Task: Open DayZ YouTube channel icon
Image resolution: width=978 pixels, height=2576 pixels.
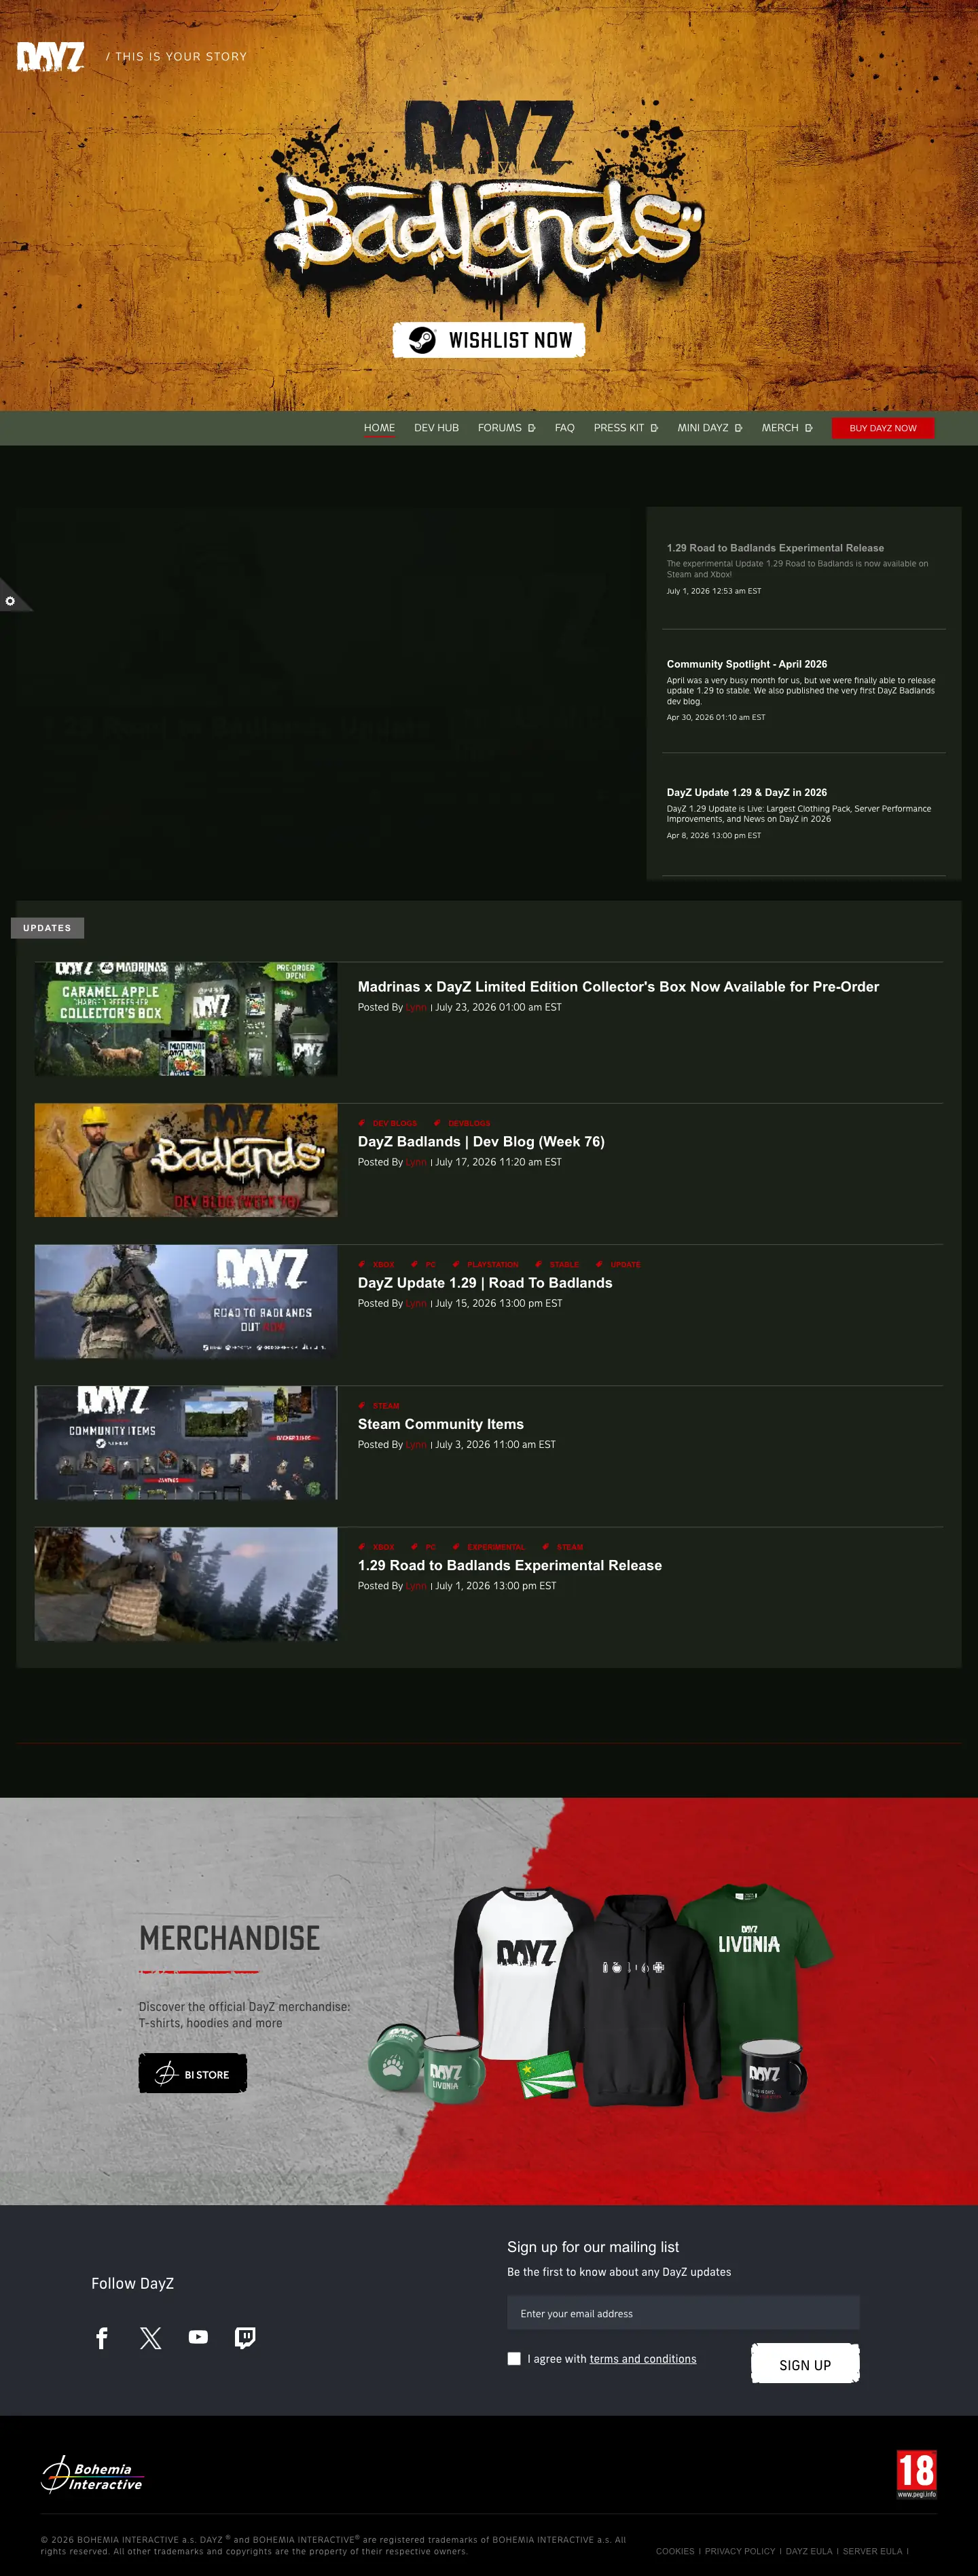Action: coord(198,2338)
